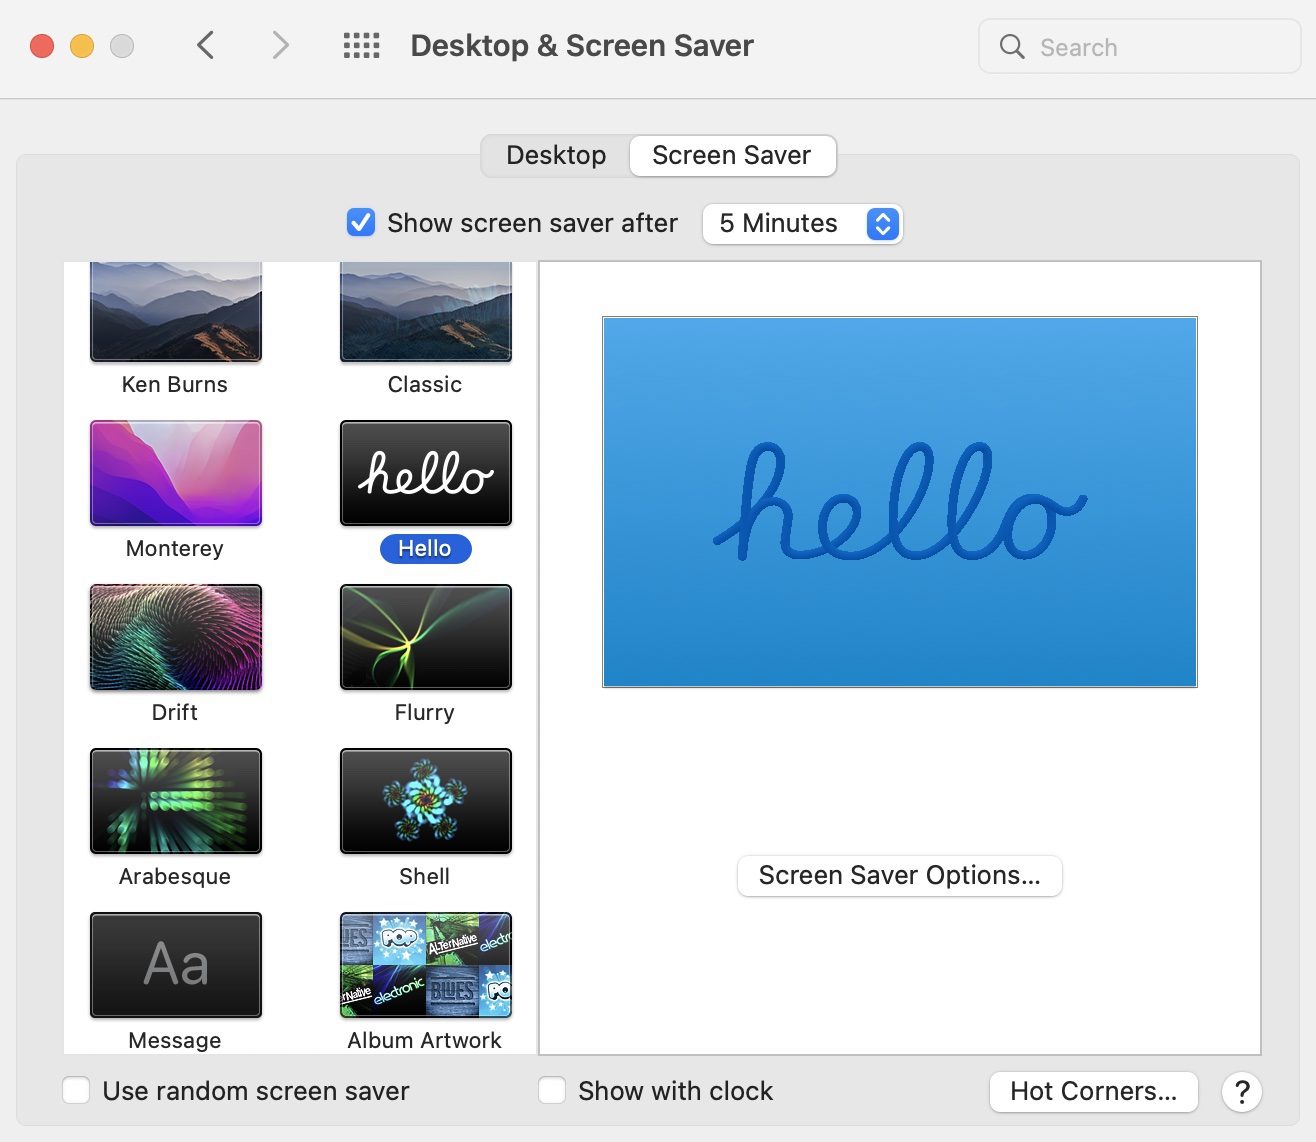Choose the Arabesque screen saver icon
The image size is (1316, 1142).
point(176,801)
